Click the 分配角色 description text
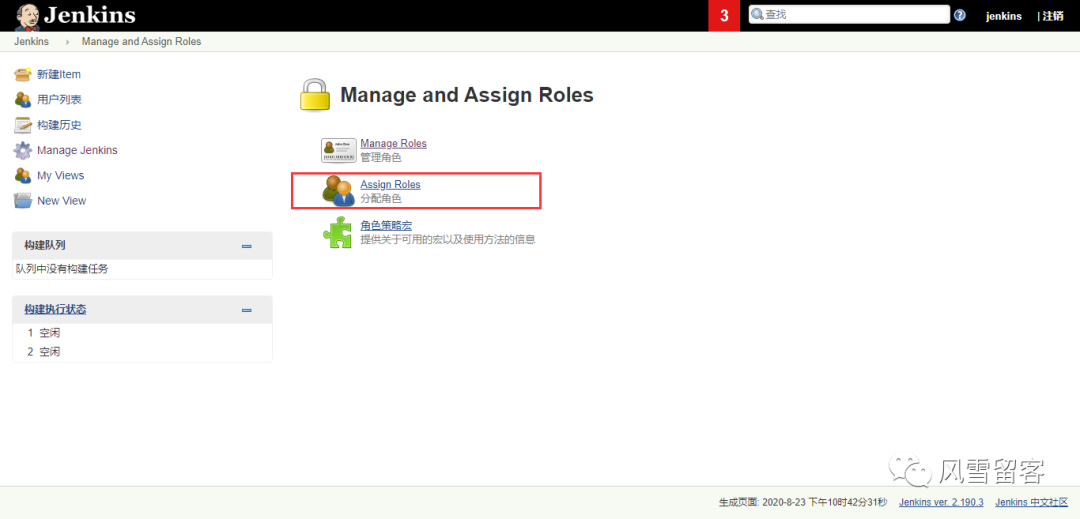This screenshot has height=519, width=1080. click(381, 198)
